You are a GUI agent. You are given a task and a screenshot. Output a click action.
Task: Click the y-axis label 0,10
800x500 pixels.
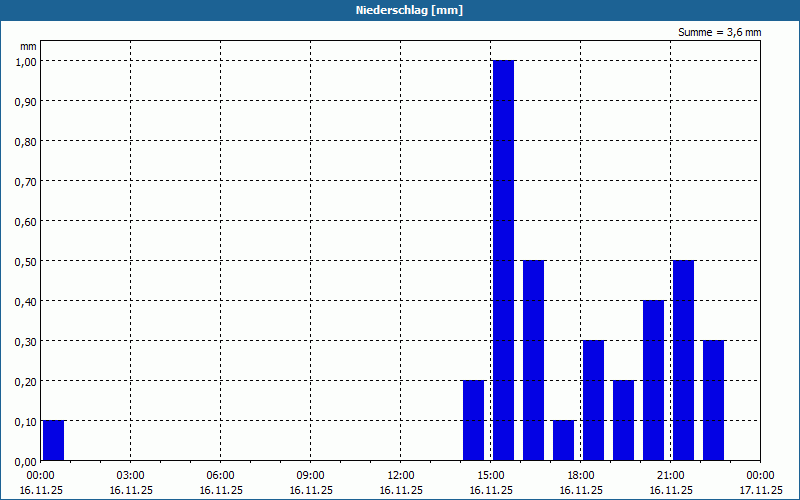(26, 421)
